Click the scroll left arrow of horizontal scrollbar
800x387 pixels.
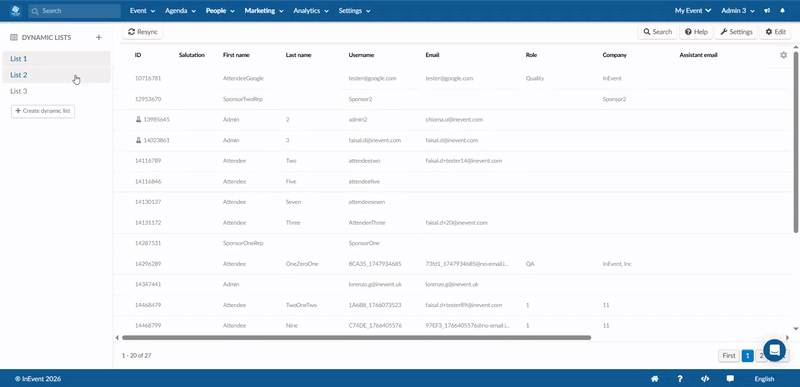pos(117,338)
